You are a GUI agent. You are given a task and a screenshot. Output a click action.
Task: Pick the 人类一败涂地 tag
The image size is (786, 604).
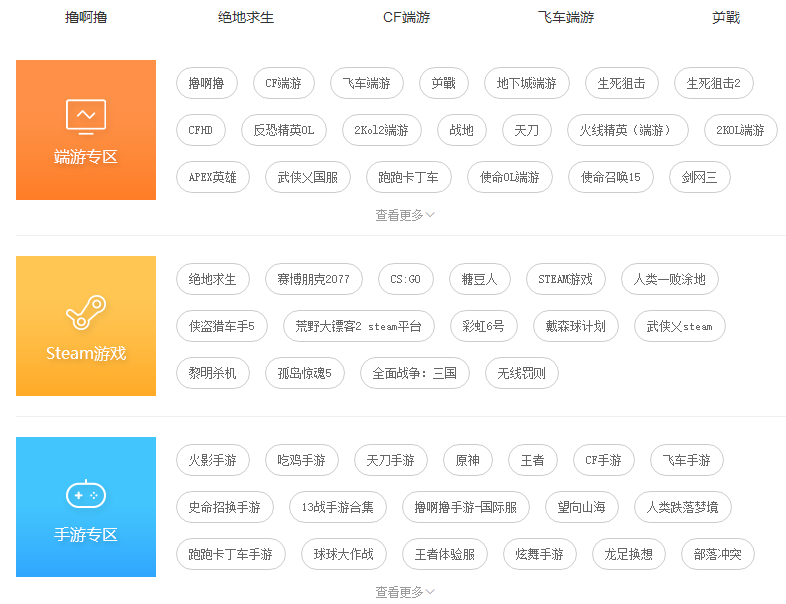[x=670, y=279]
